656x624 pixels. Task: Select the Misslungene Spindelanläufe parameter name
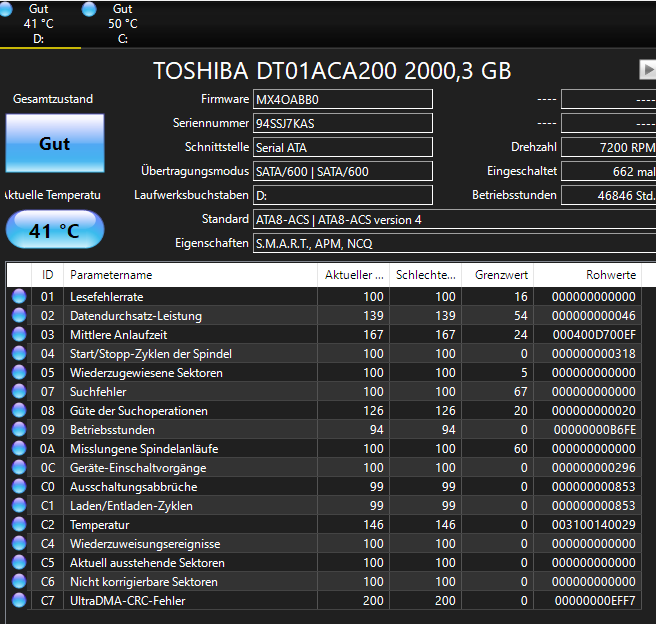point(144,449)
